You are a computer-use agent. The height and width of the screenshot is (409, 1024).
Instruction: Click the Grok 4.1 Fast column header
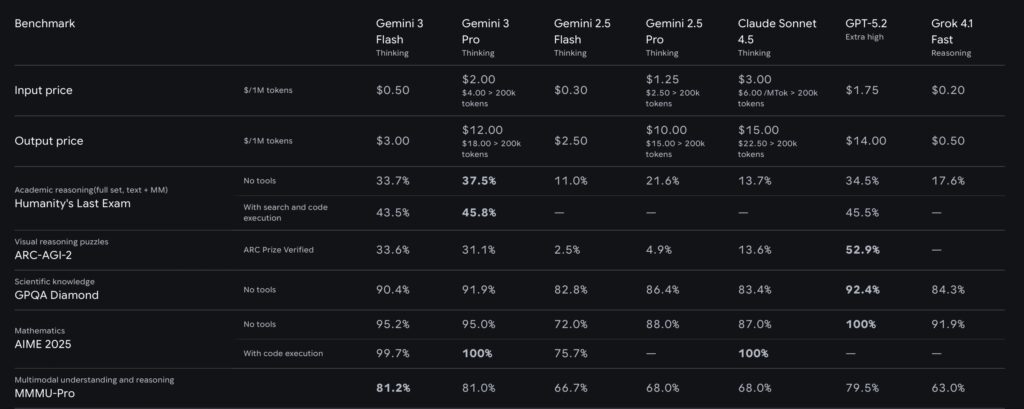point(952,31)
